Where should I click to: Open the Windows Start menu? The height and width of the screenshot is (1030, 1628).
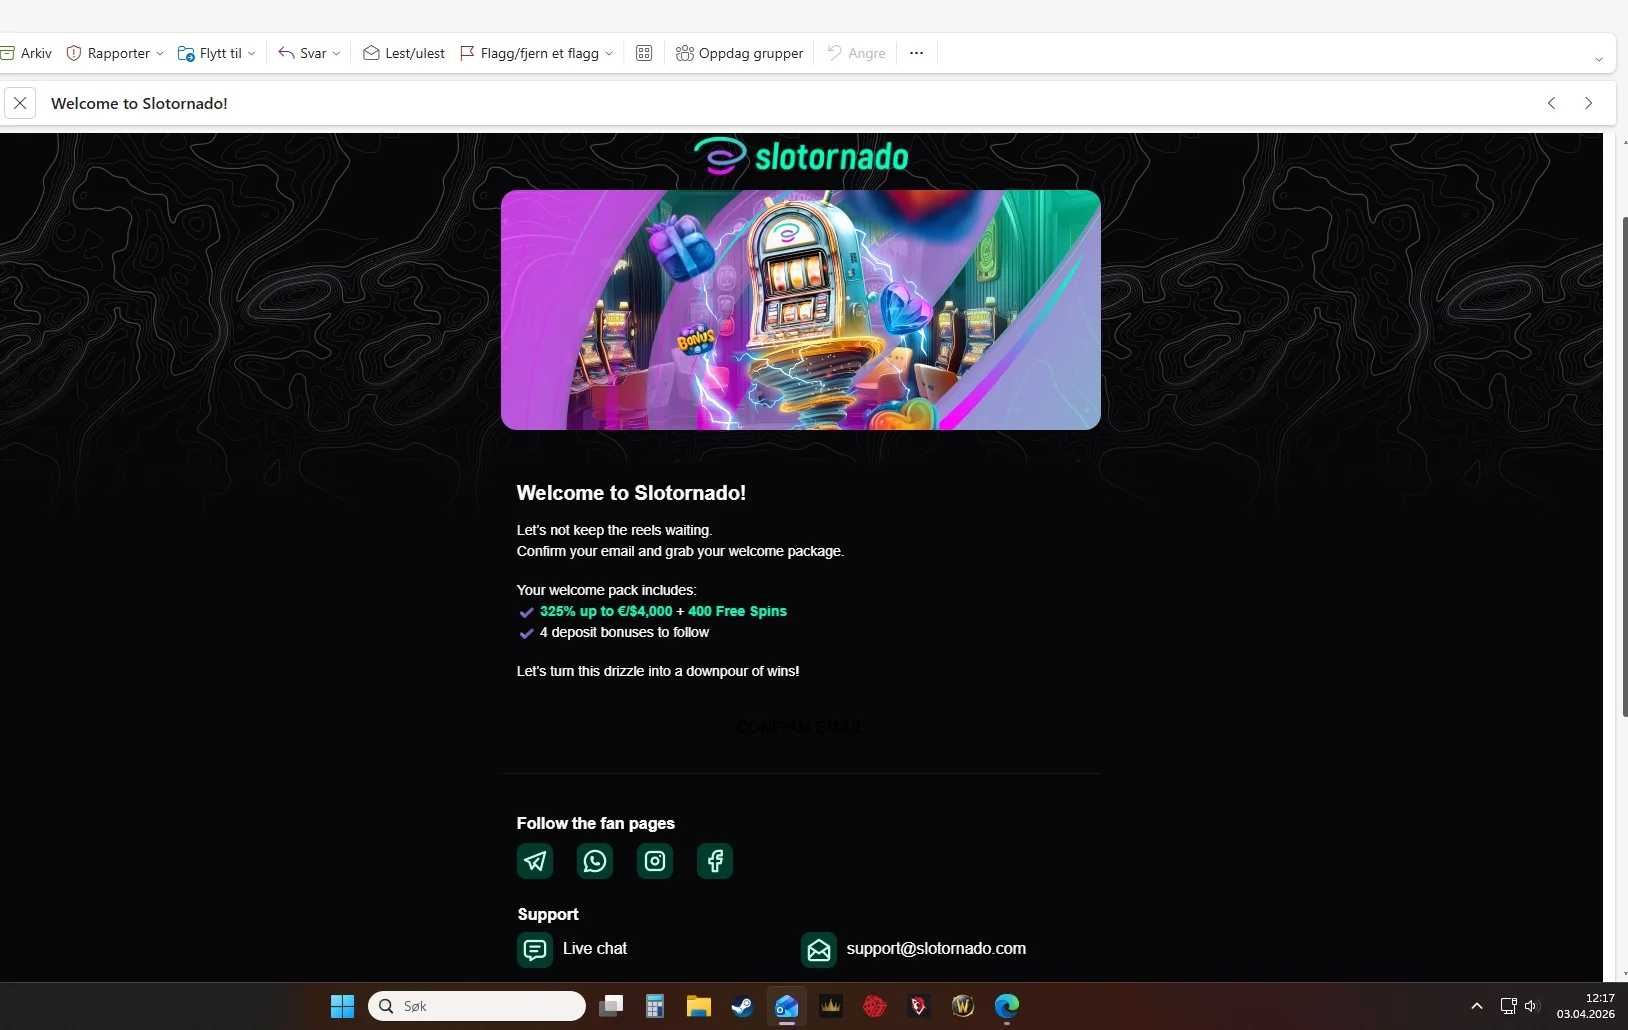342,1006
